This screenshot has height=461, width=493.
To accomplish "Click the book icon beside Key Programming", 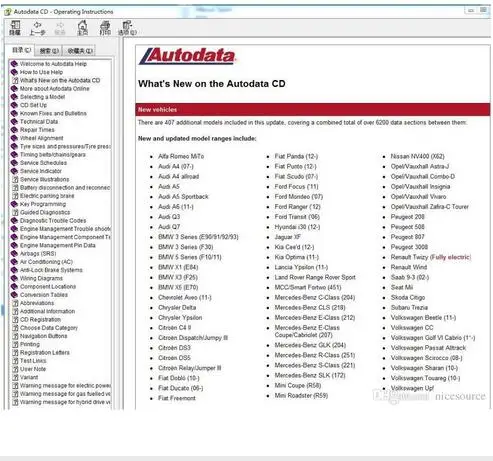I will pos(14,204).
